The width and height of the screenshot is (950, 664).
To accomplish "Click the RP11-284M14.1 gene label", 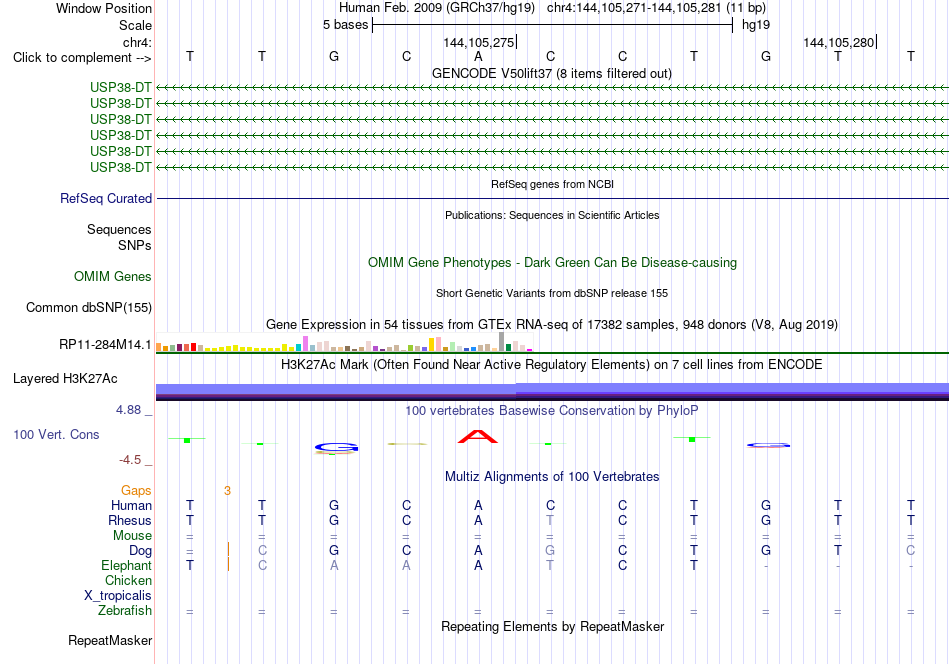I will [x=105, y=345].
